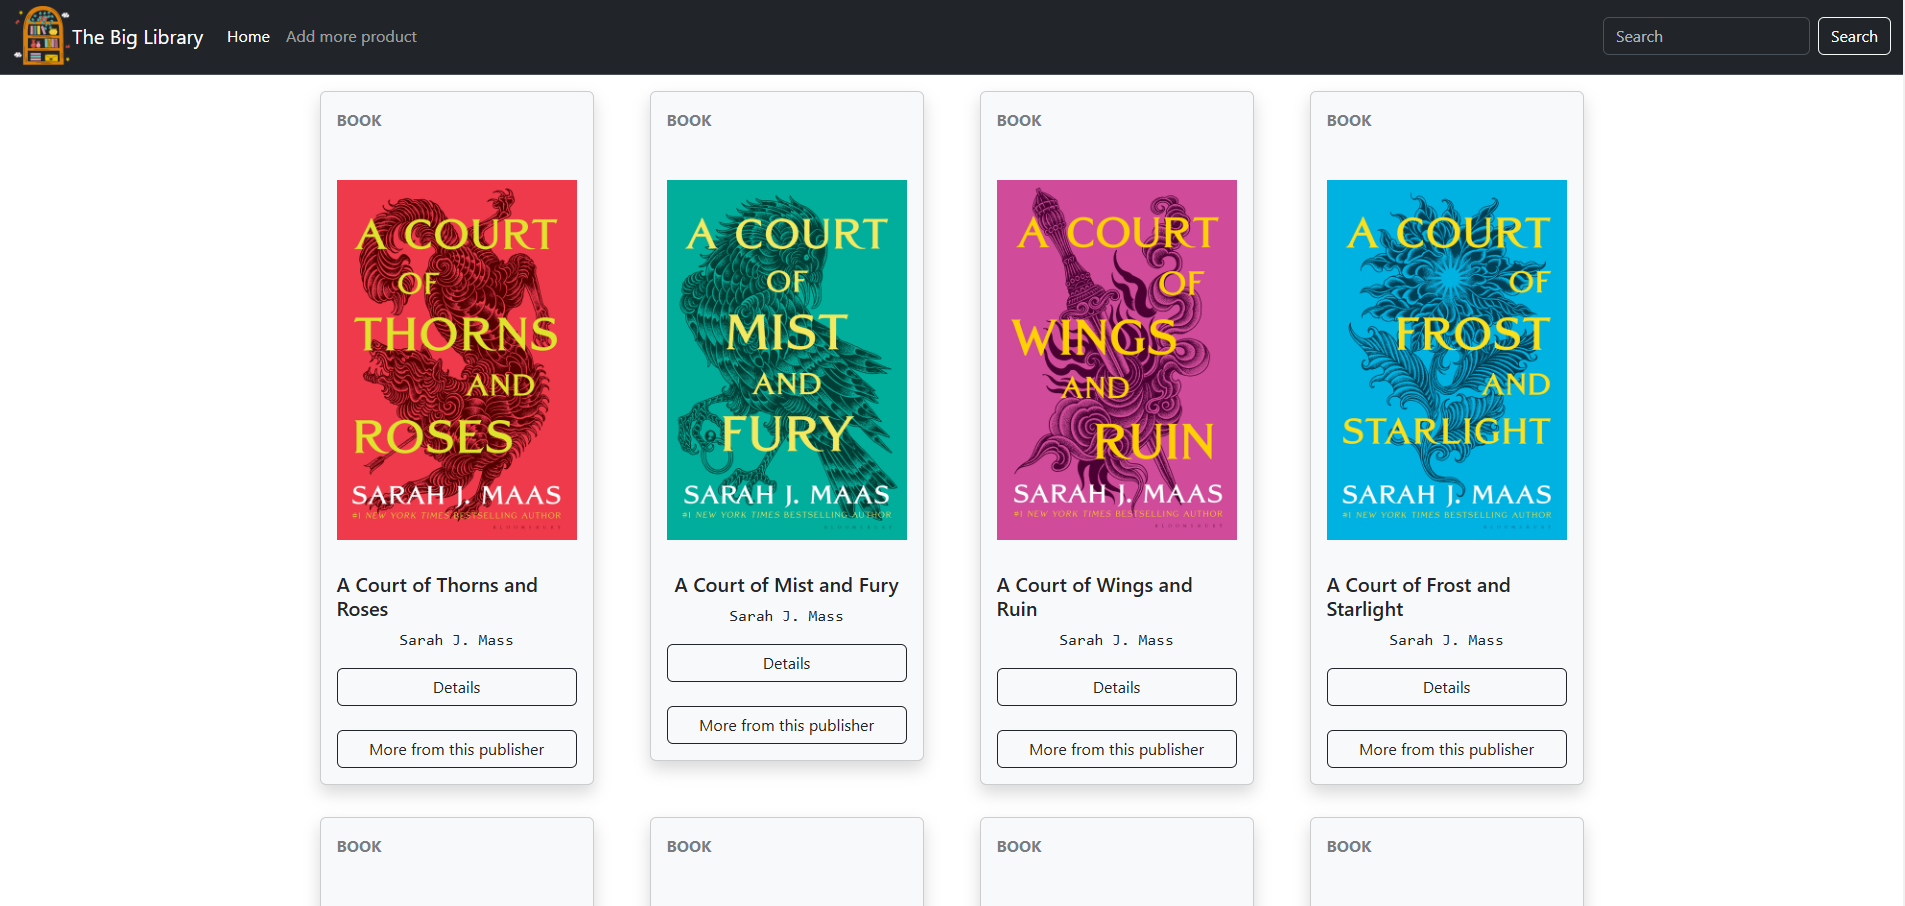View Details for A Court of Mist and Fury

(x=786, y=663)
